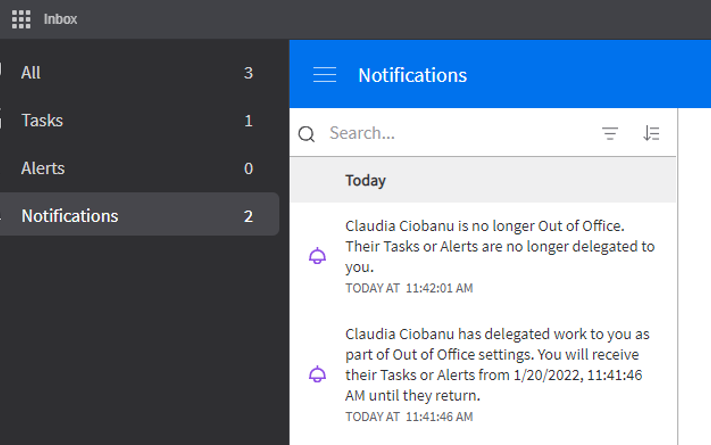This screenshot has height=445, width=711.
Task: Focus the Search input field
Action: pyautogui.click(x=455, y=133)
